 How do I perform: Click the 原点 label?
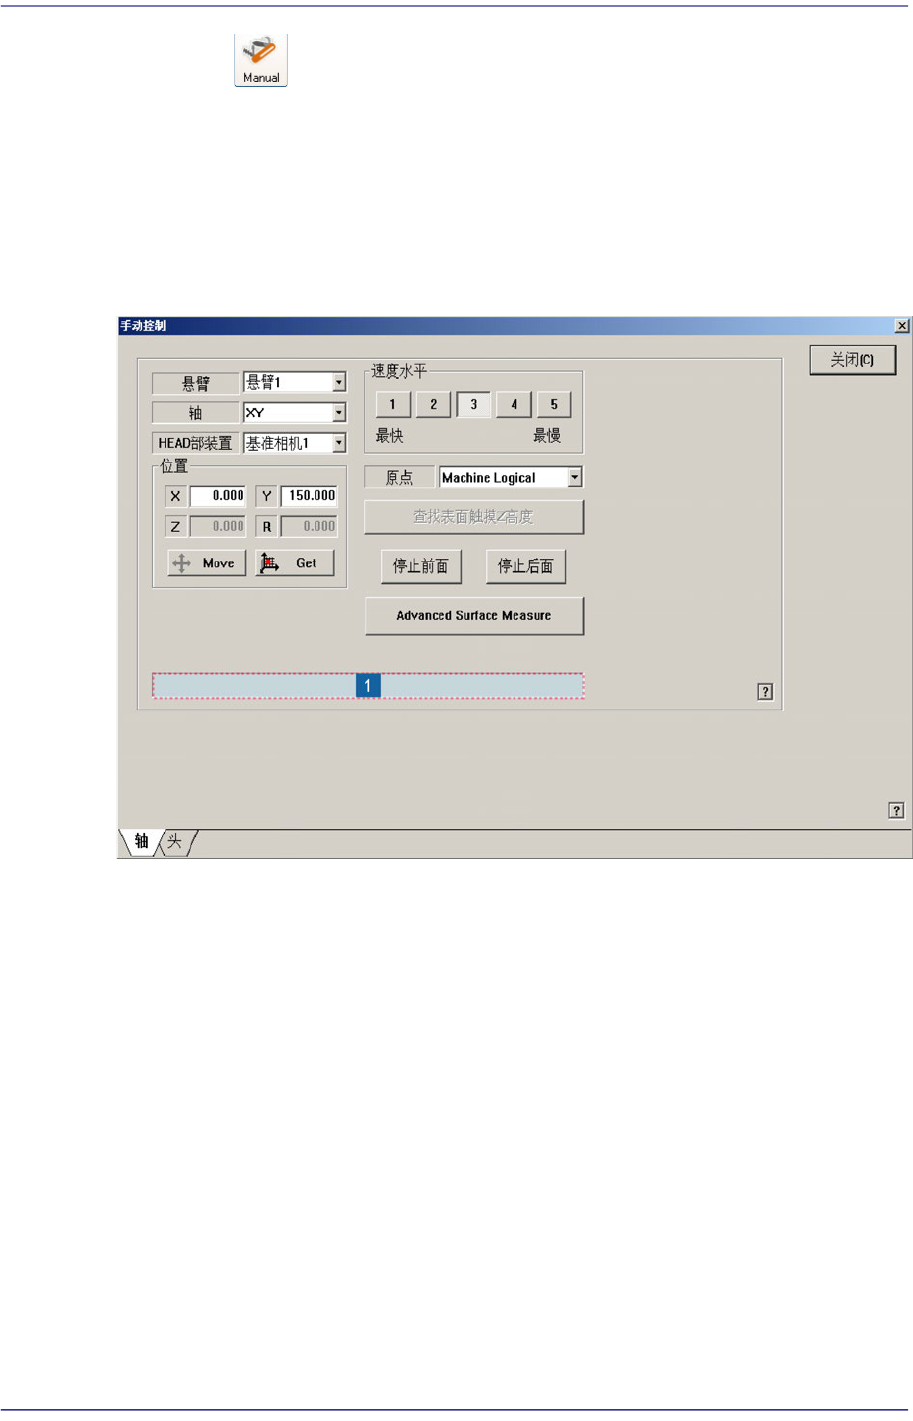[400, 478]
